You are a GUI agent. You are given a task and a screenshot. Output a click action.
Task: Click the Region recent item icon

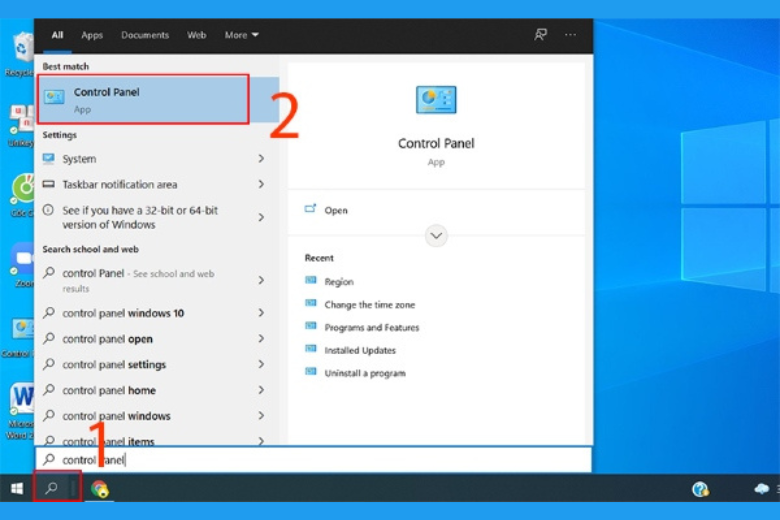pos(311,281)
